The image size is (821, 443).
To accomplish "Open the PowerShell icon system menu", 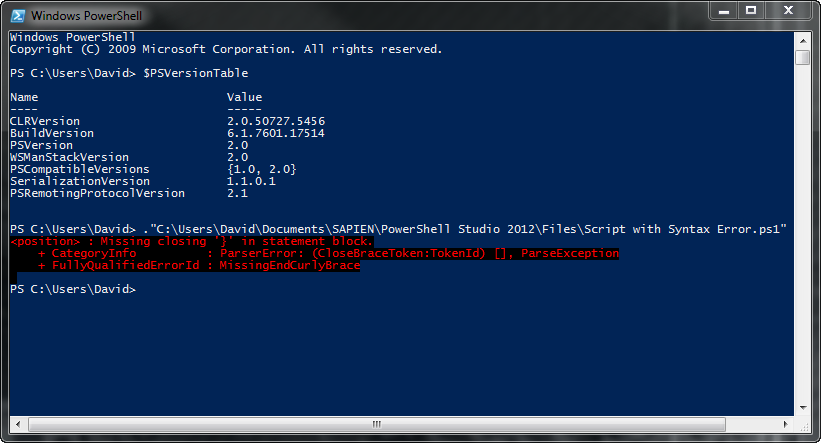I will pos(18,16).
